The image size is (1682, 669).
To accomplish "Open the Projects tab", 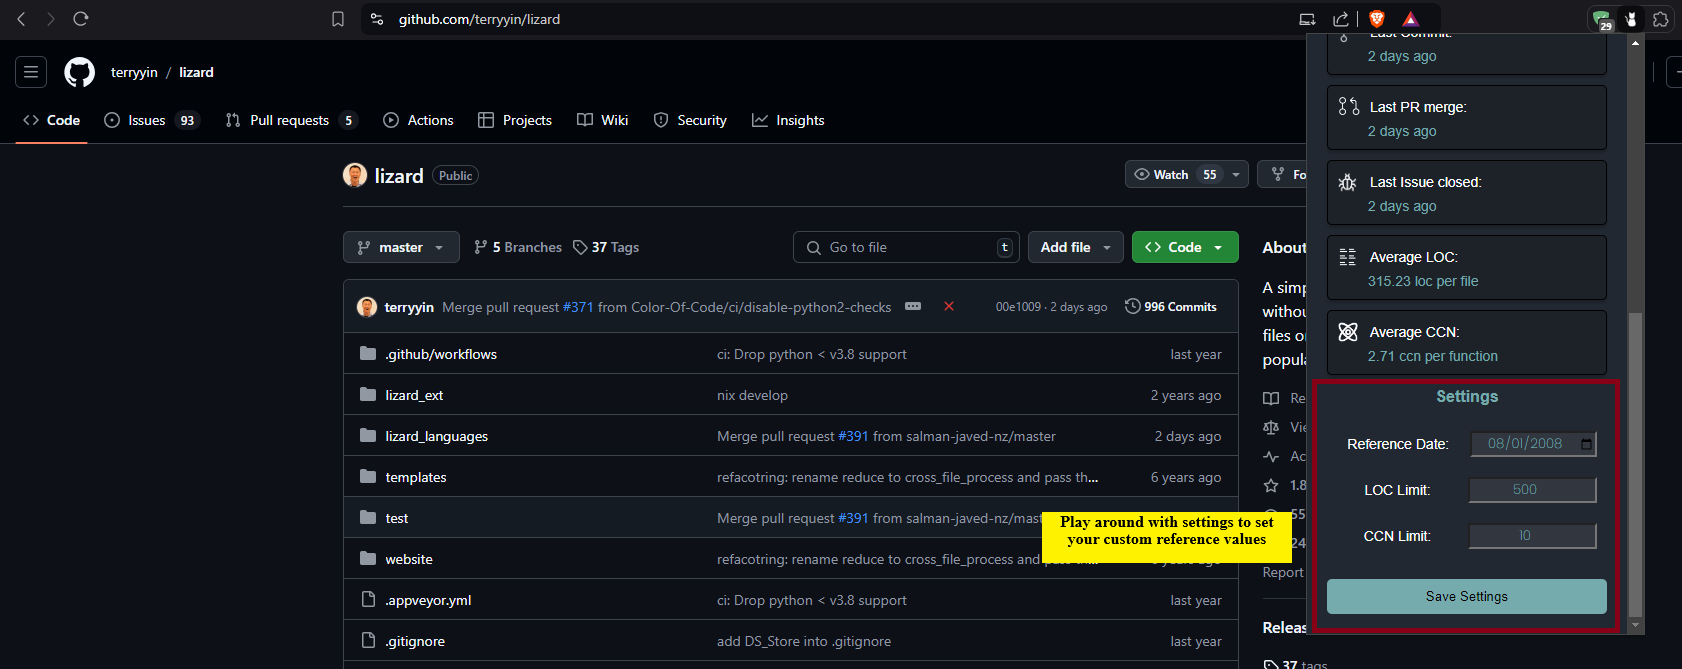I will coord(515,120).
